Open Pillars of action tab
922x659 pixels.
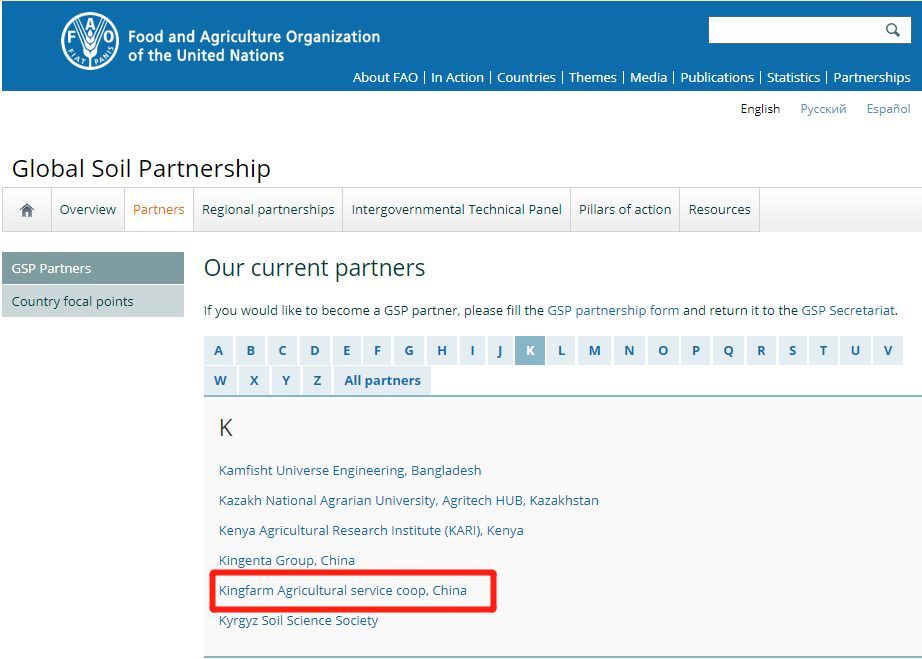625,210
